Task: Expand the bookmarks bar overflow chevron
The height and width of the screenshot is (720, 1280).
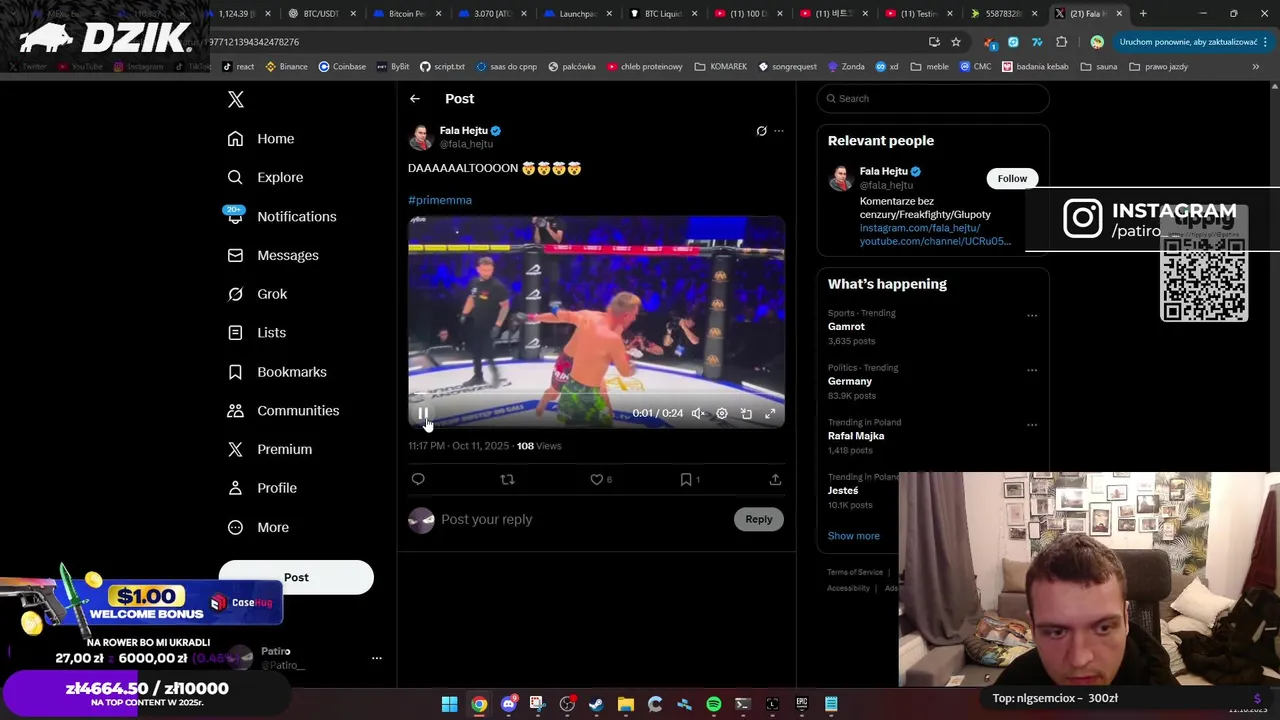Action: [x=1256, y=67]
